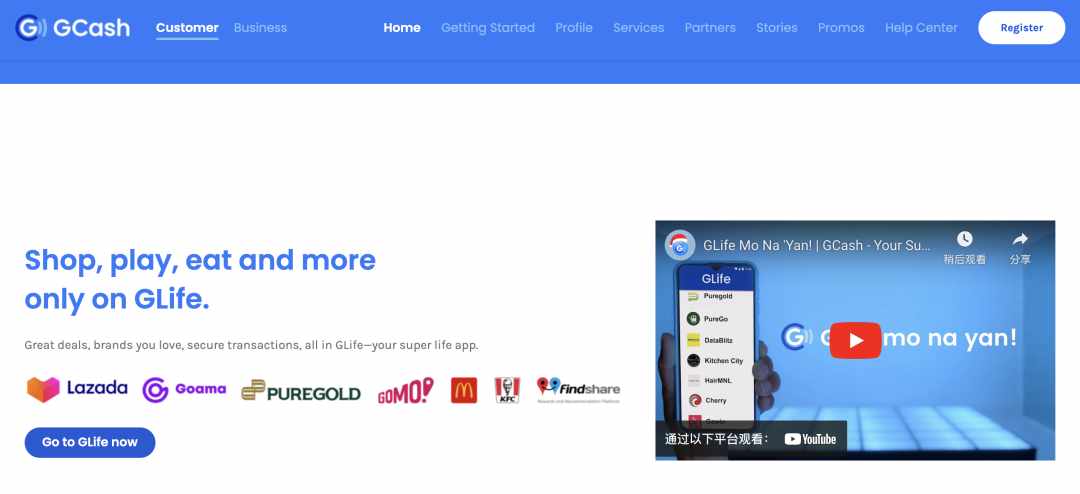Screen dimensions: 1080x494
Task: Click the GCash logo in header
Action: pos(72,28)
